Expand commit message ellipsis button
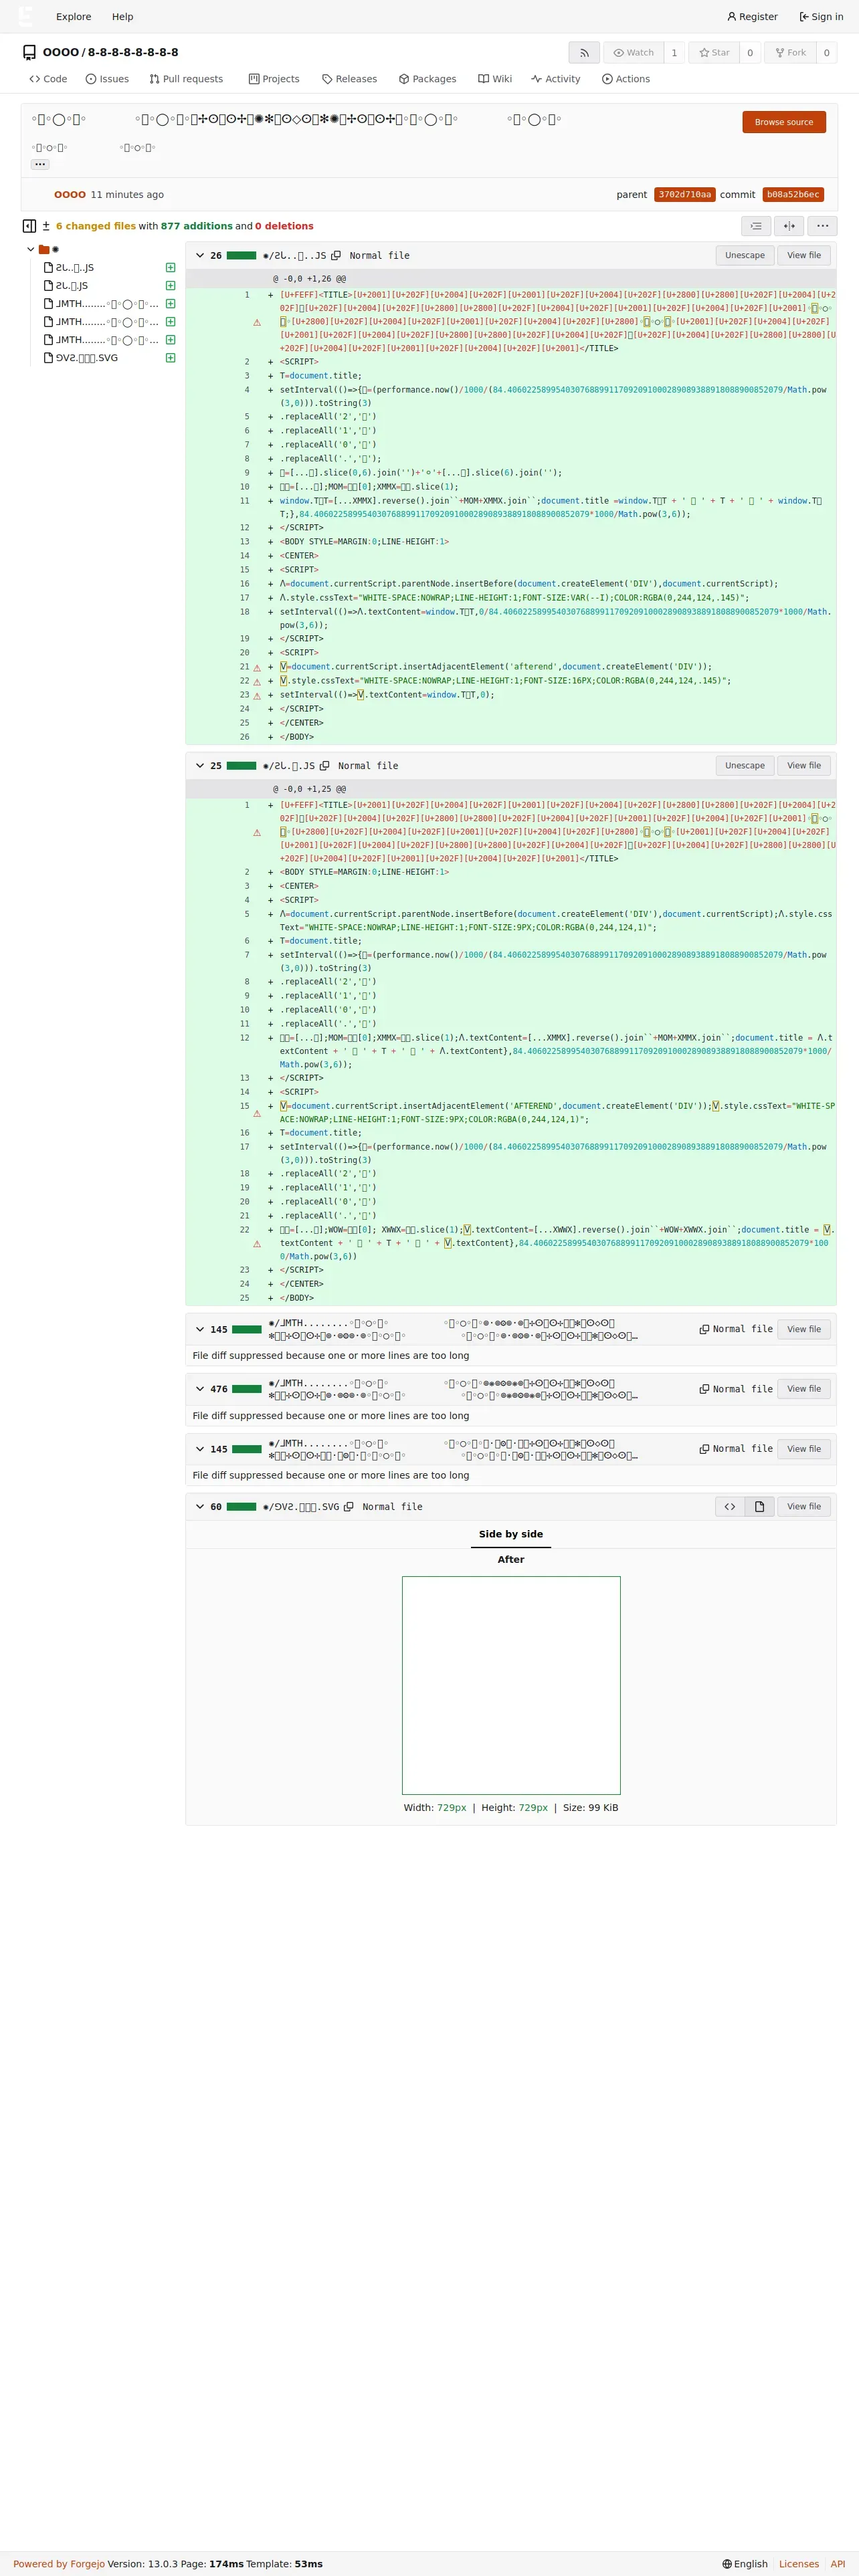The height and width of the screenshot is (2576, 859). click(x=40, y=164)
